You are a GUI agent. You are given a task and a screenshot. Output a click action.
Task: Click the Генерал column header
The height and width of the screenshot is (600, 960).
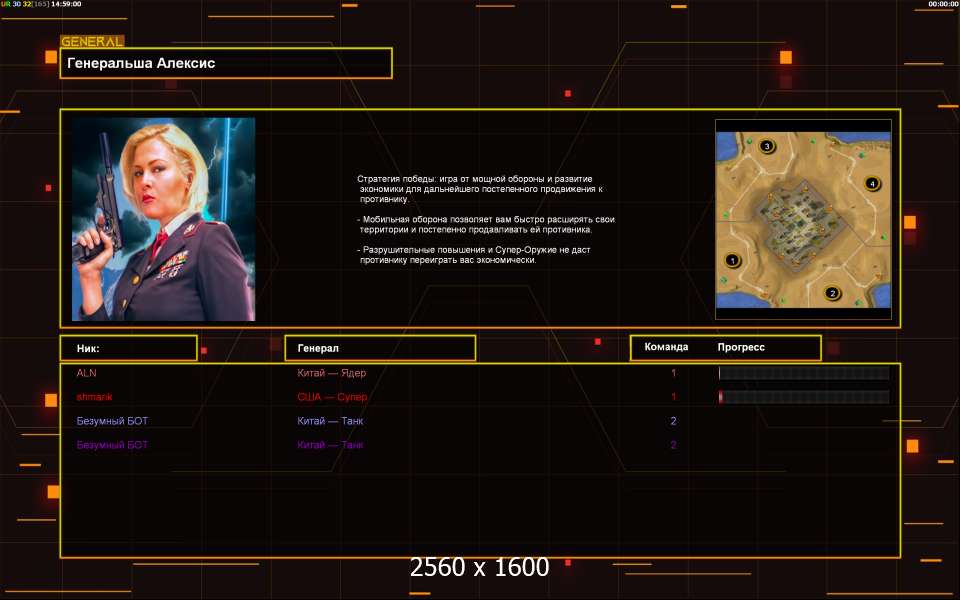[x=380, y=348]
